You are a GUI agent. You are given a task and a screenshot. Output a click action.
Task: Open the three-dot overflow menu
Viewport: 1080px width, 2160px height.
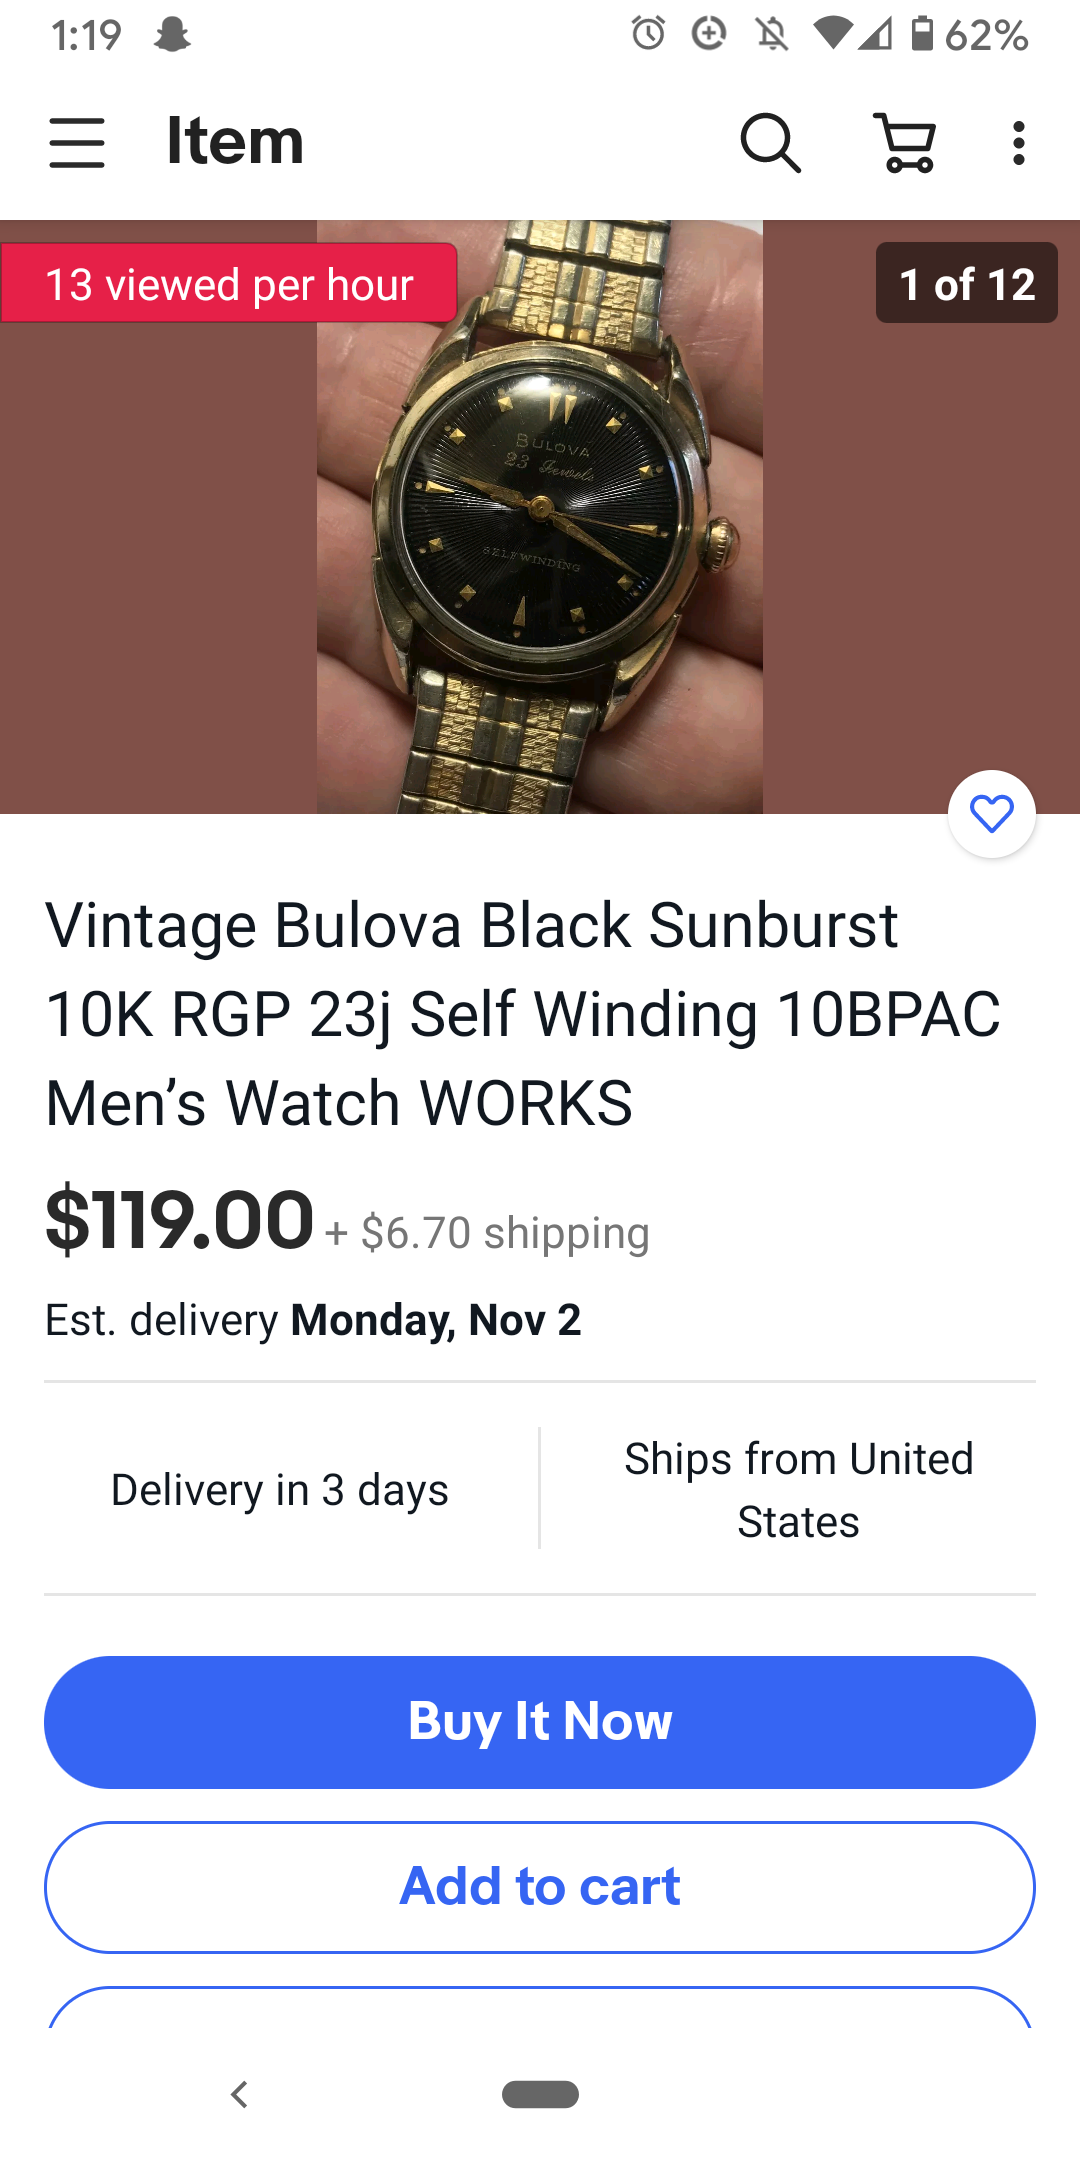coord(1018,143)
